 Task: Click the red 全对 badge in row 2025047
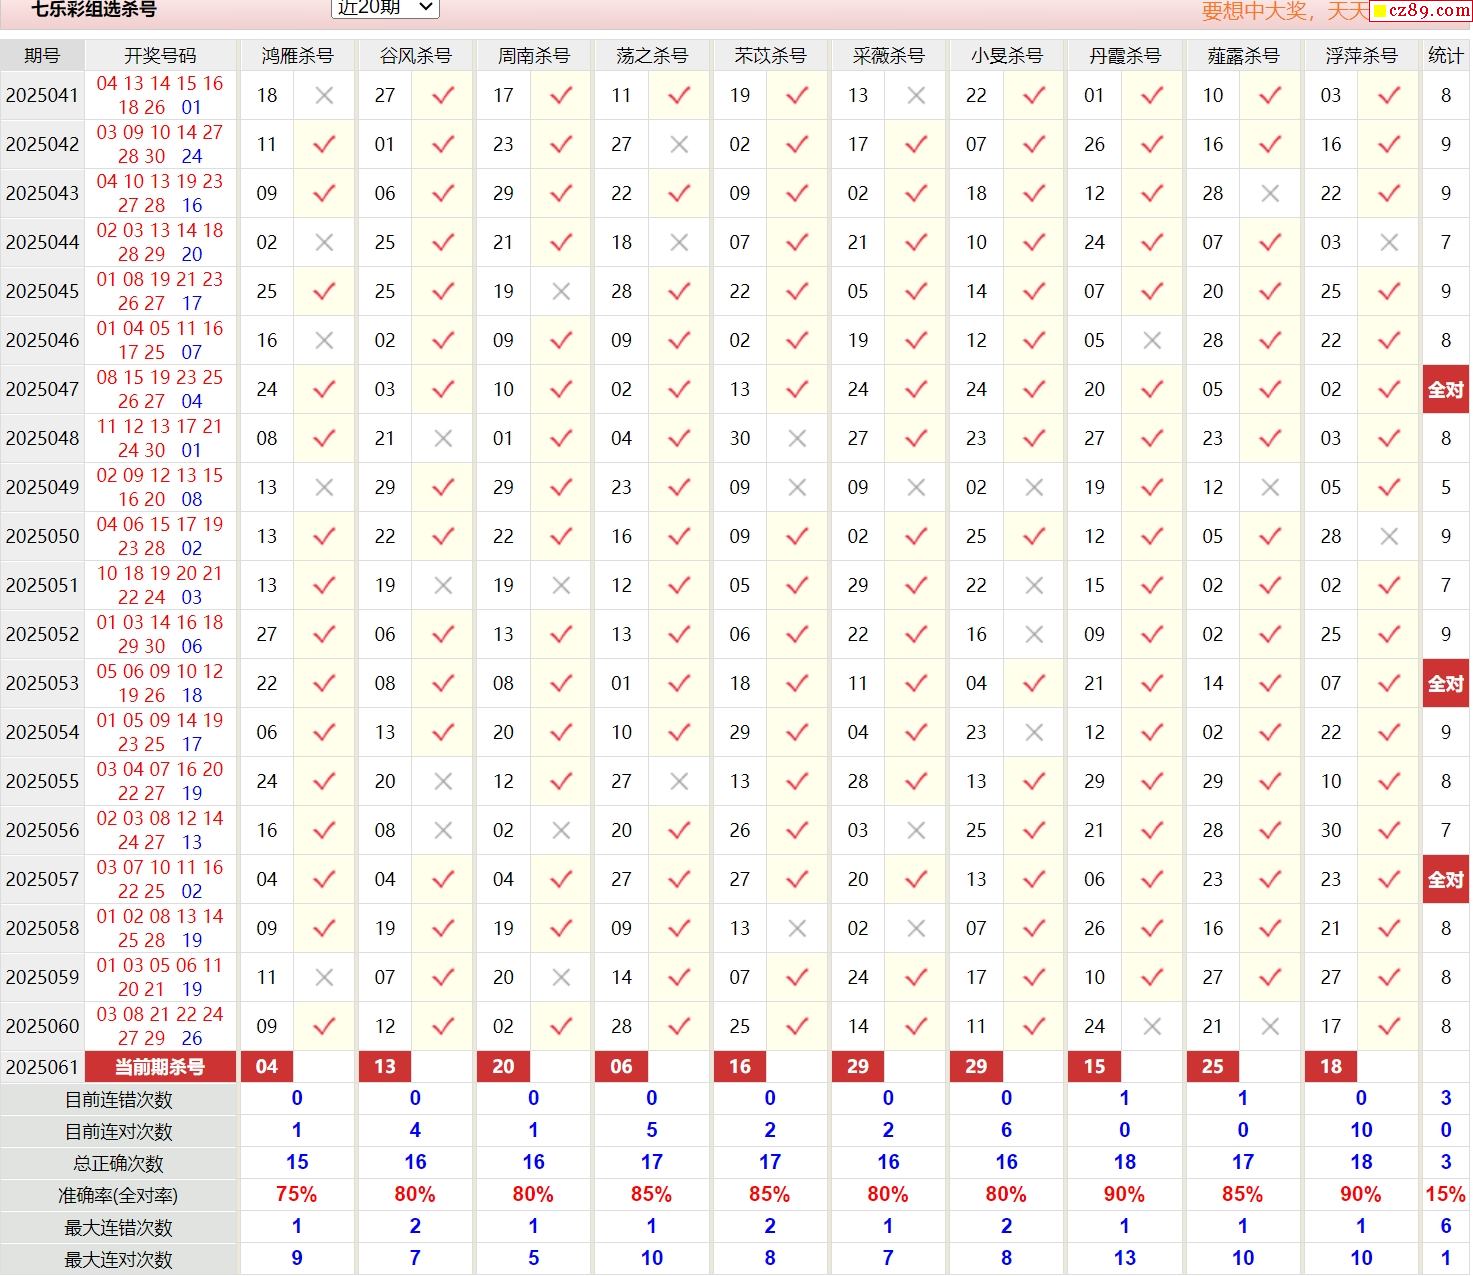click(x=1446, y=390)
